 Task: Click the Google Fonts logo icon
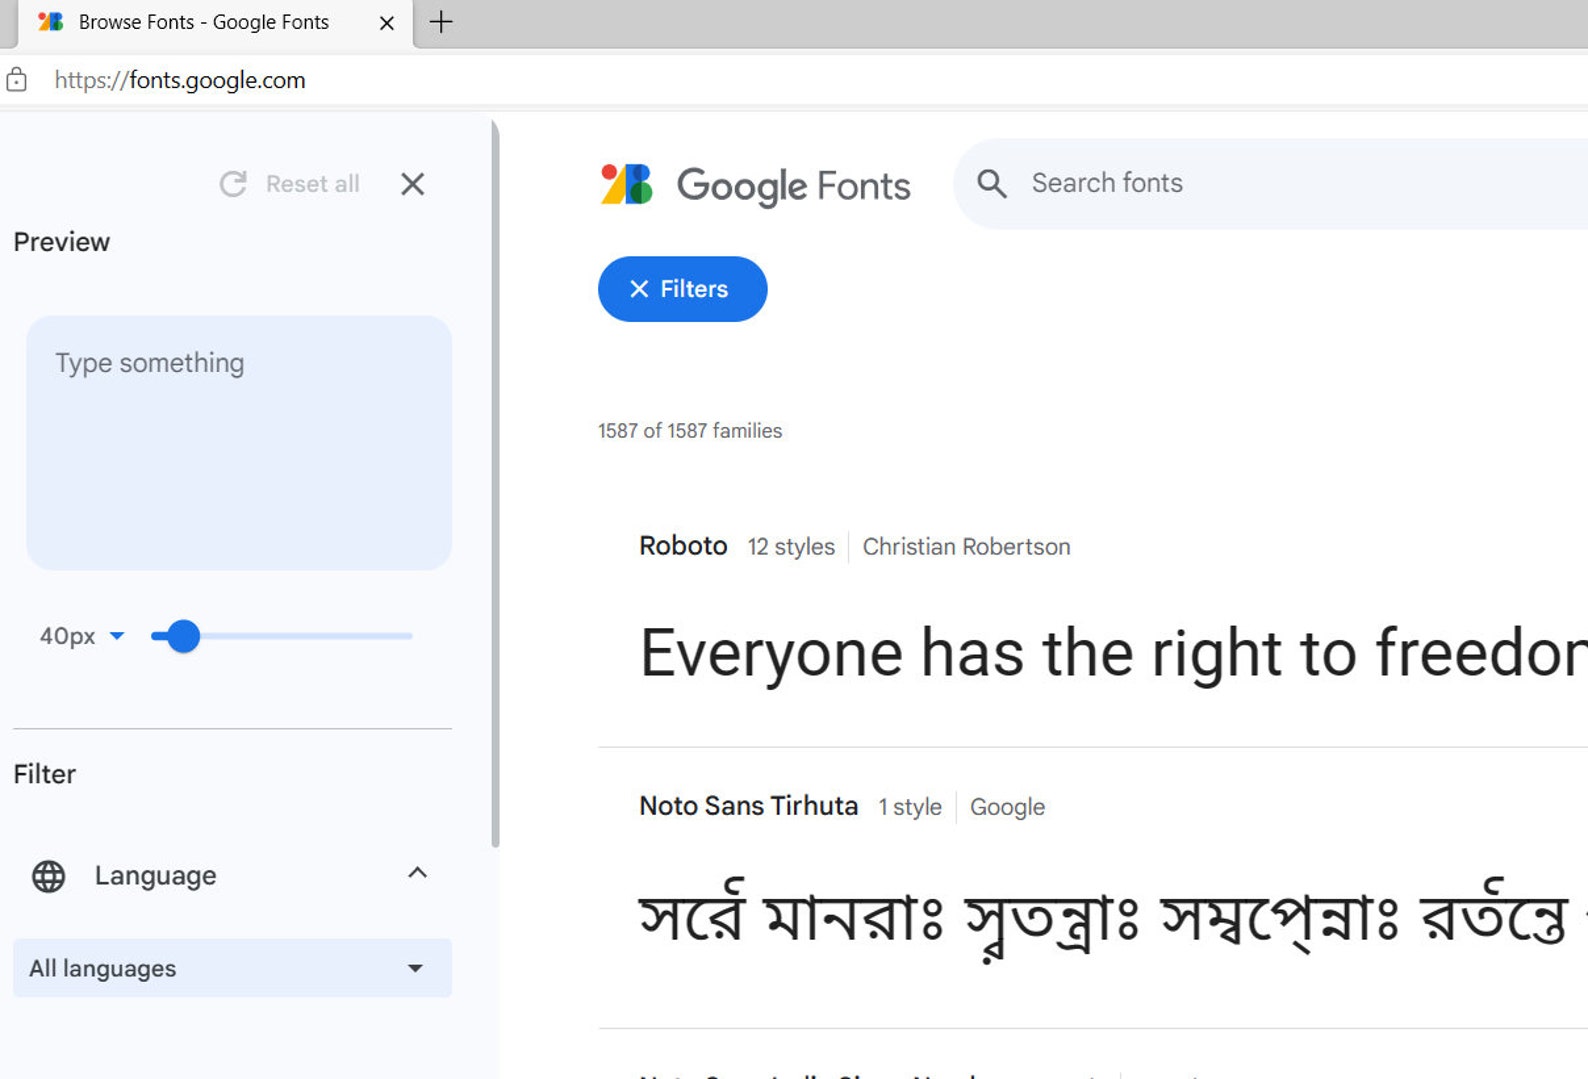627,185
